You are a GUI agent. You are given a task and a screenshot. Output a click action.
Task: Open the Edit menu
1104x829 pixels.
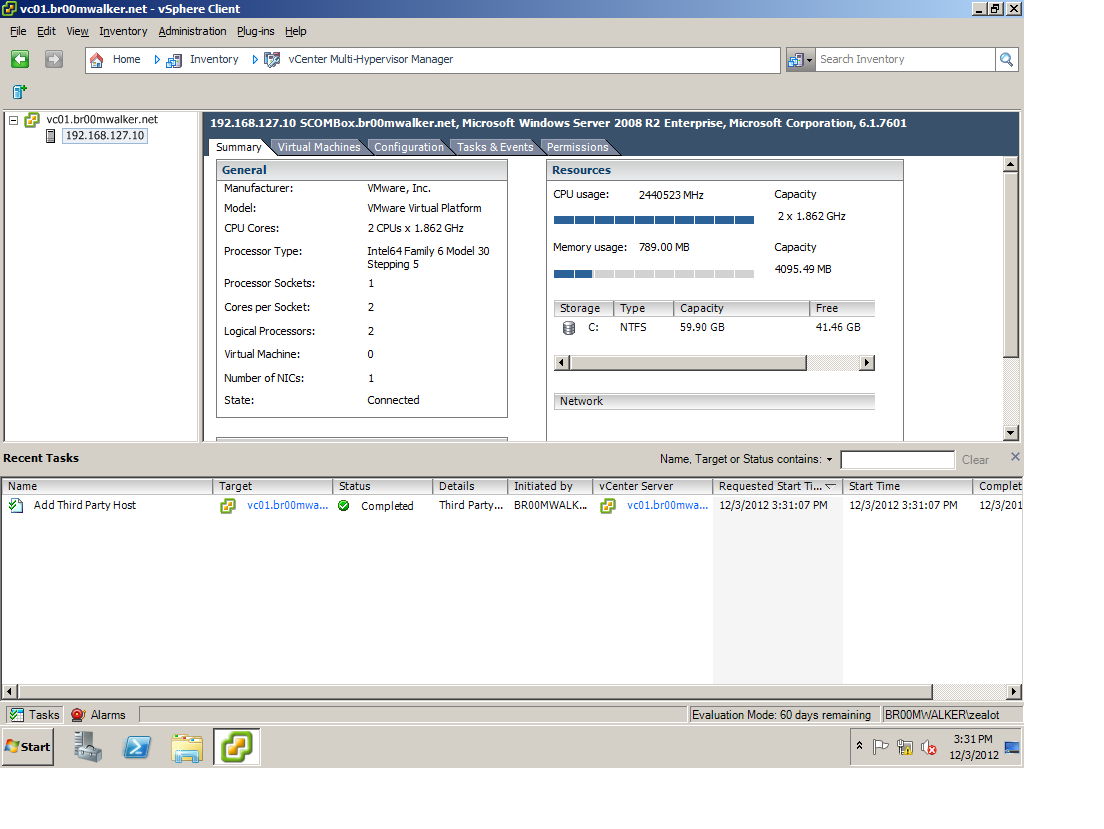(46, 31)
